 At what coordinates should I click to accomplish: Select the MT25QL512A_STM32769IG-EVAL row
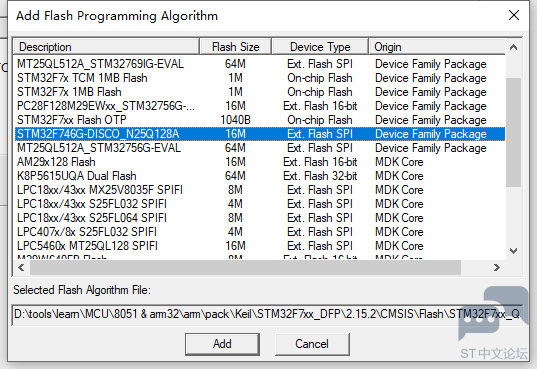[x=260, y=64]
